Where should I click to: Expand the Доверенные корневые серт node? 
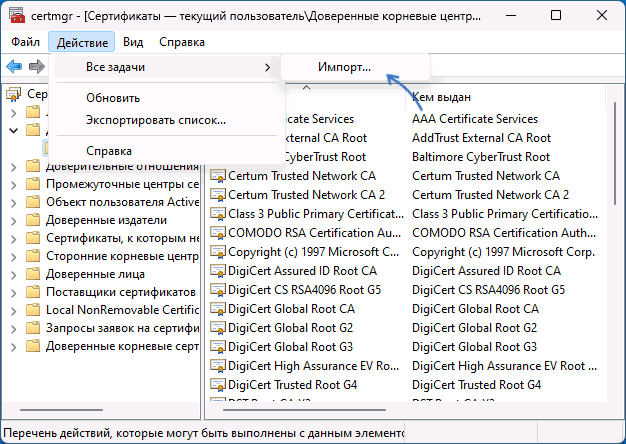point(14,346)
